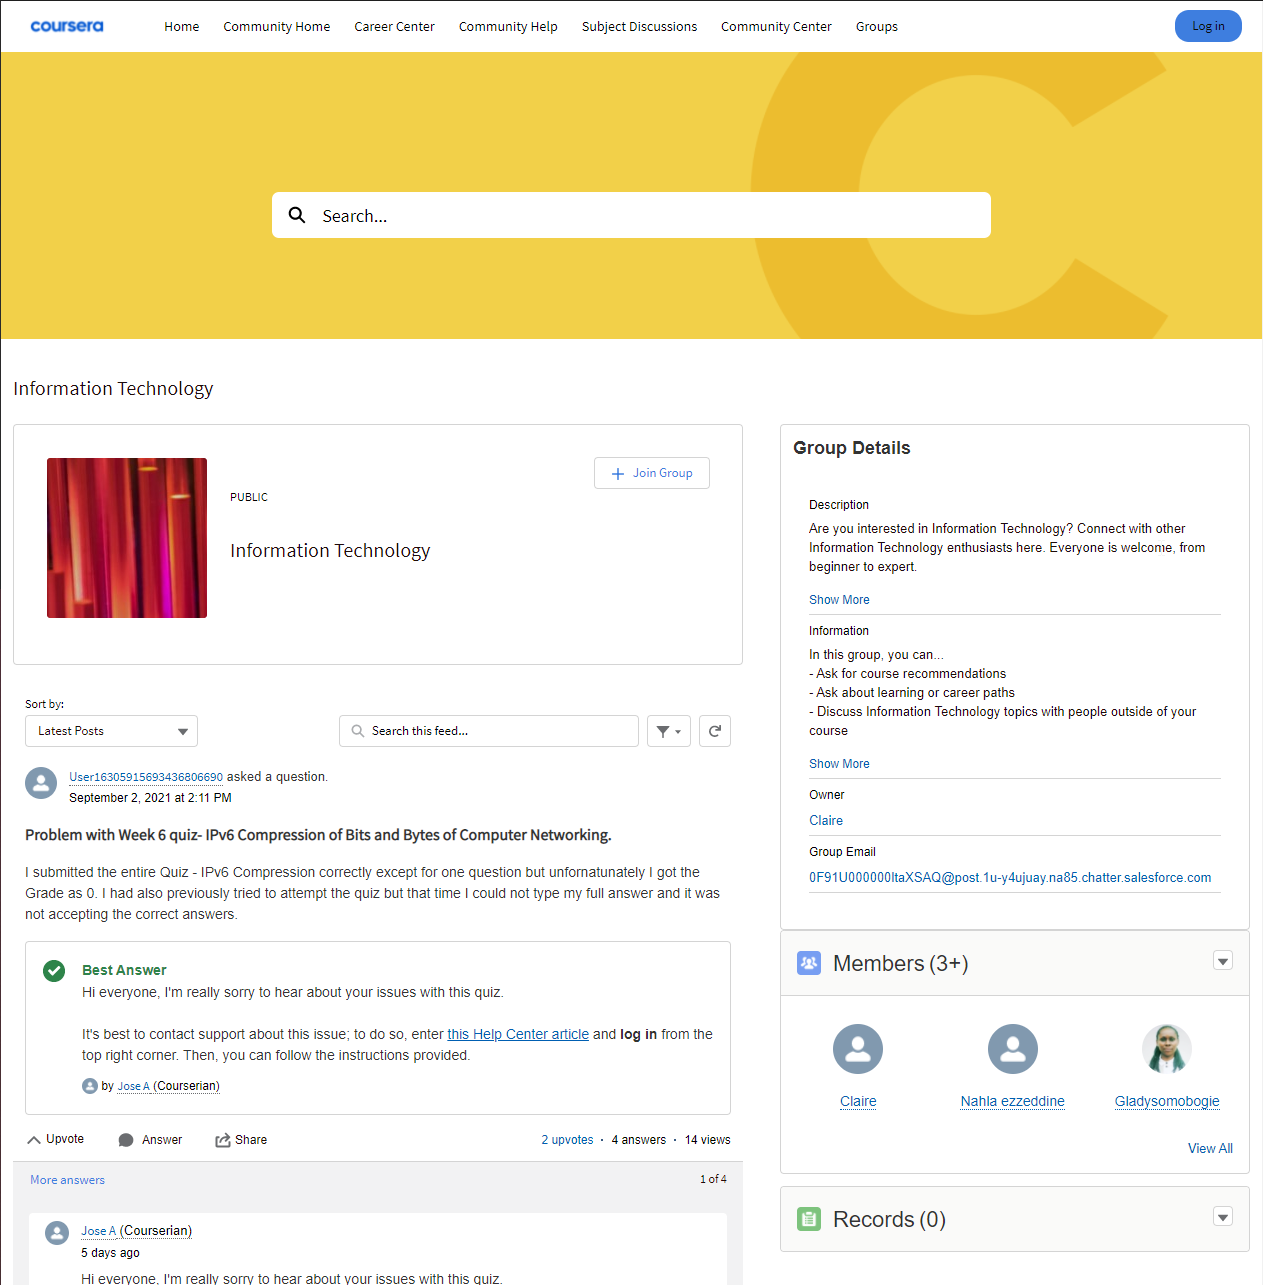
Task: Click the Answer speech bubble icon
Action: [126, 1140]
